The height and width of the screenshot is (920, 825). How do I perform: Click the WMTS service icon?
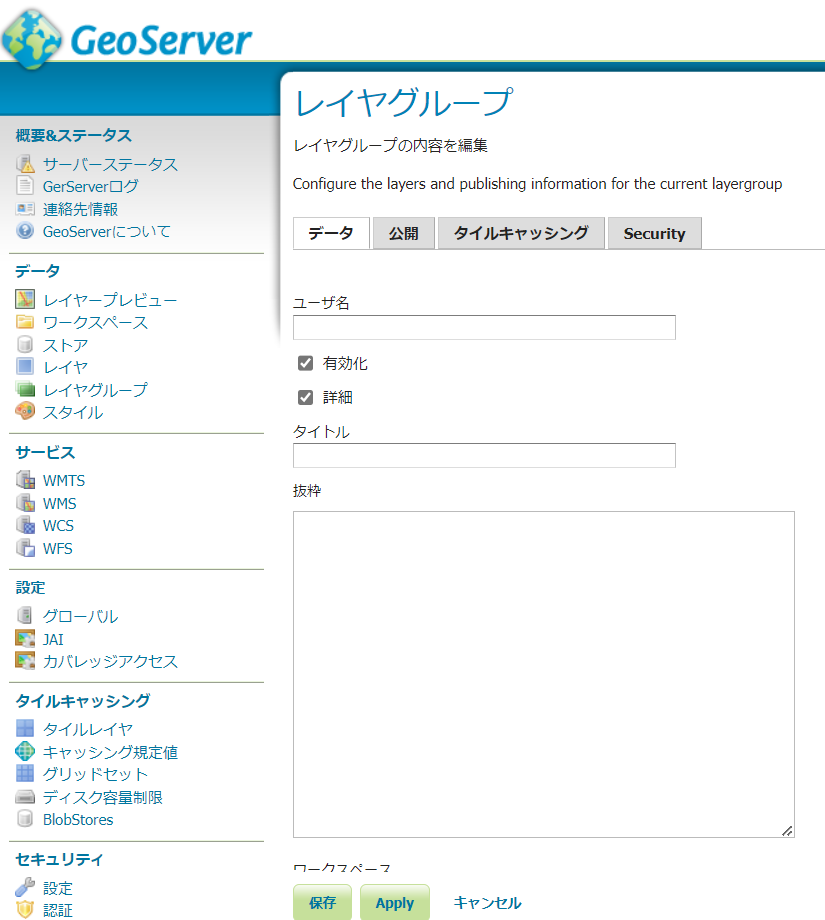coord(25,480)
